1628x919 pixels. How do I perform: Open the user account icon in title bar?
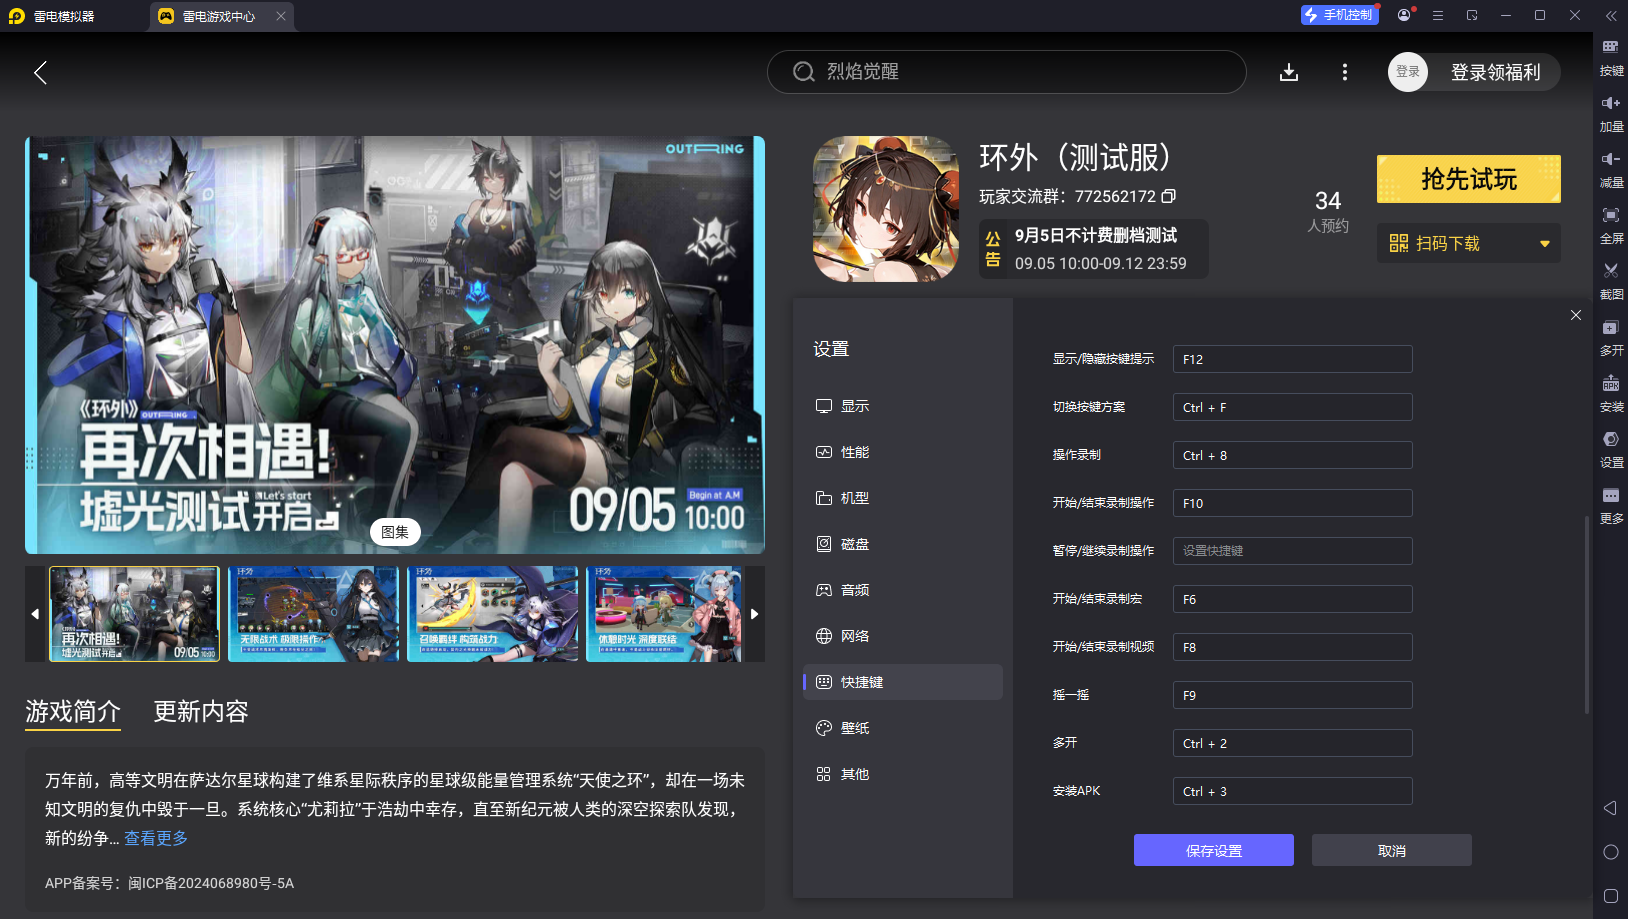pos(1404,15)
